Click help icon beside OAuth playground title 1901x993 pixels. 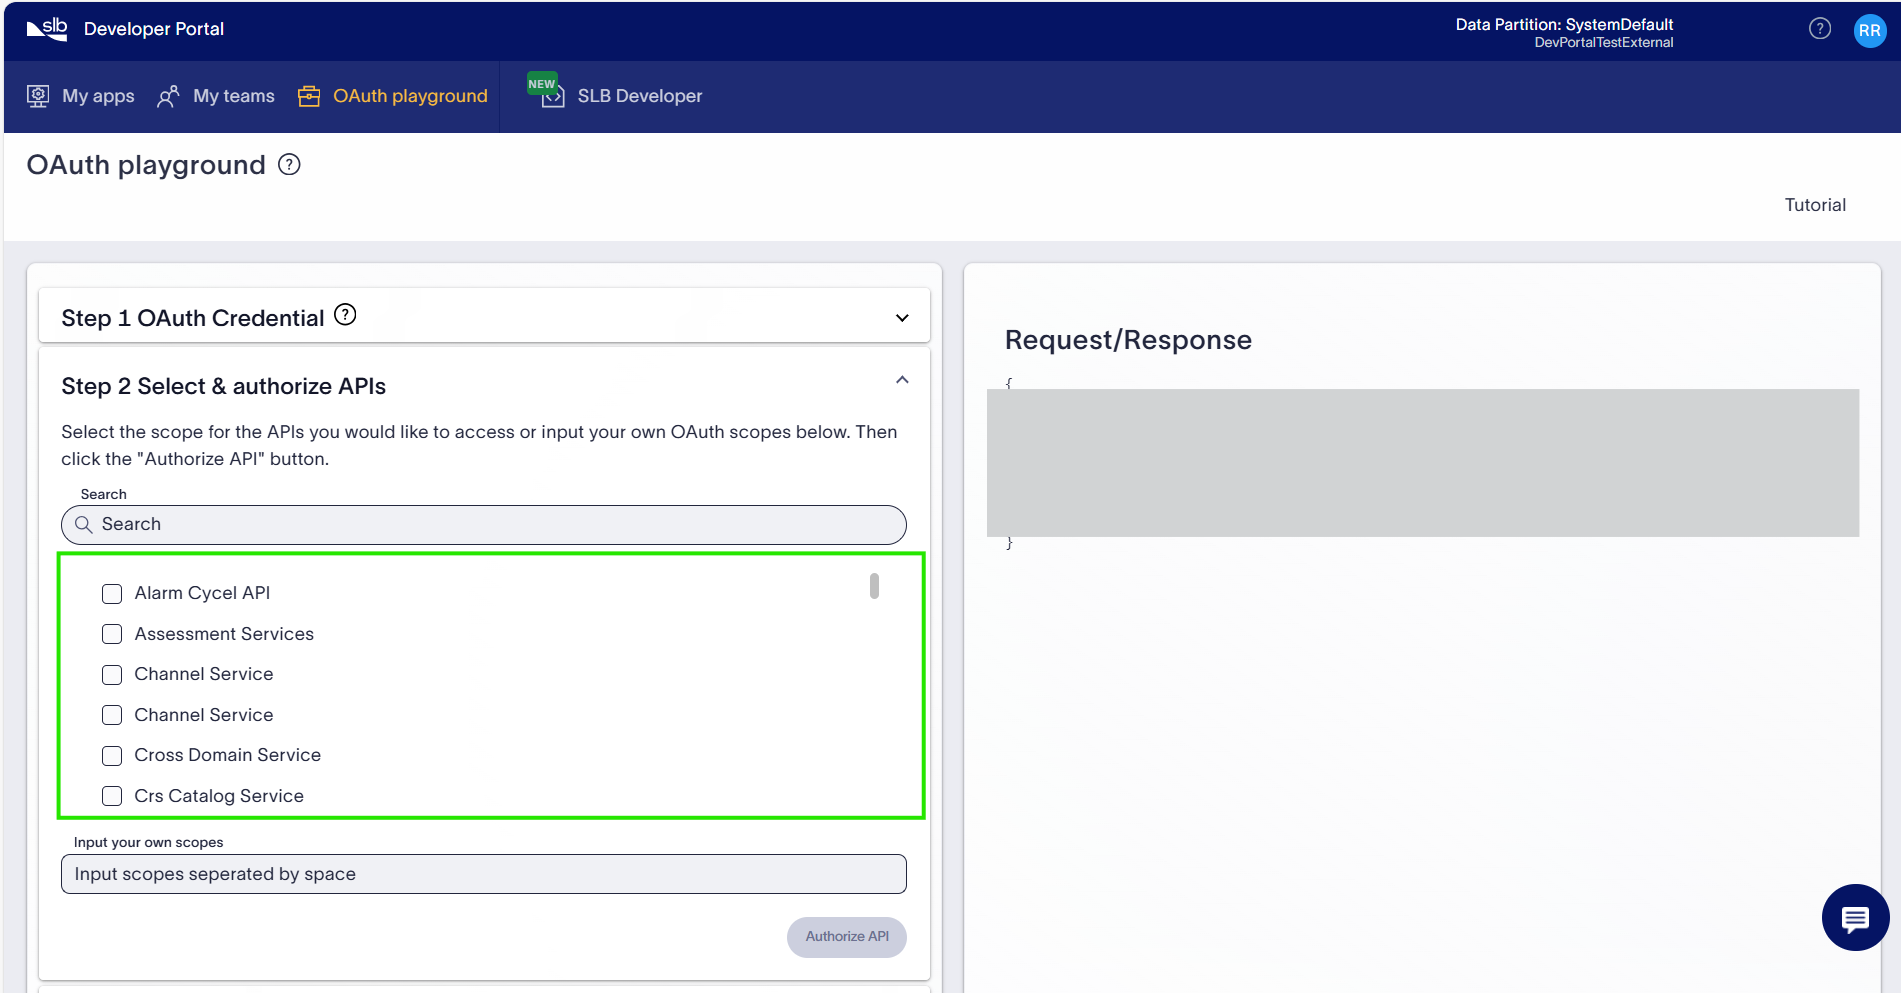pyautogui.click(x=289, y=164)
